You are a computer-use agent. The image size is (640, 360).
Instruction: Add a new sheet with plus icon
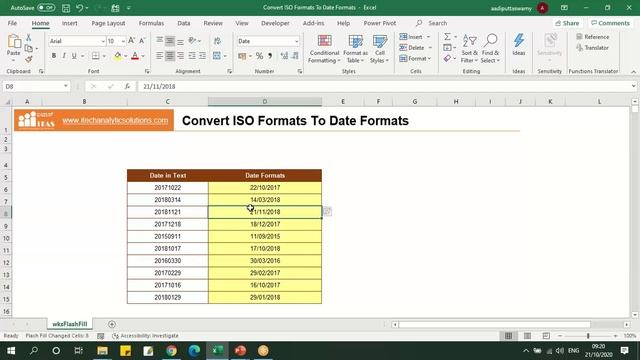click(112, 324)
